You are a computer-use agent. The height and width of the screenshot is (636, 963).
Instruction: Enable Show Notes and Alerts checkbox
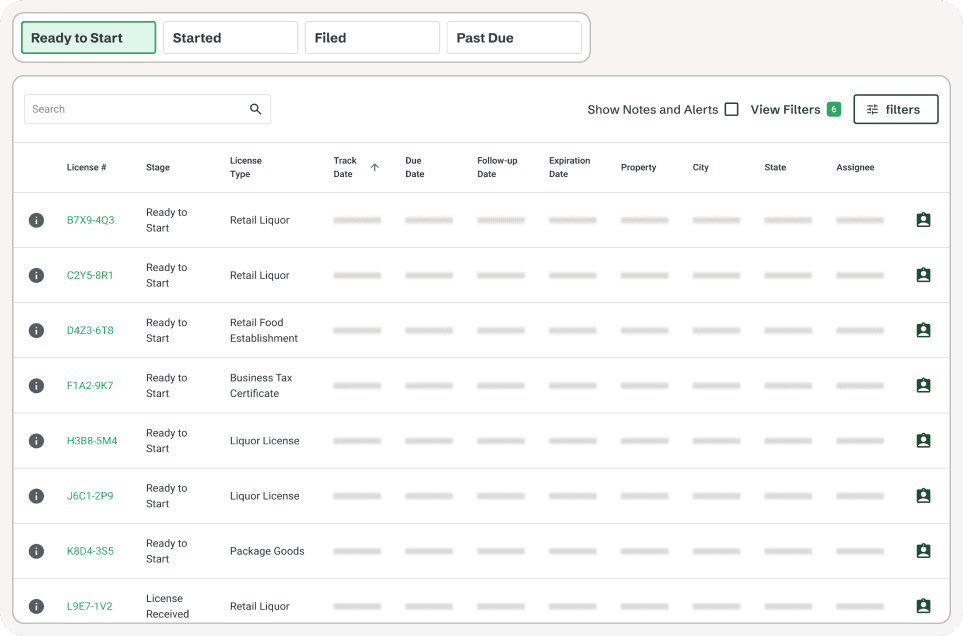[x=731, y=109]
